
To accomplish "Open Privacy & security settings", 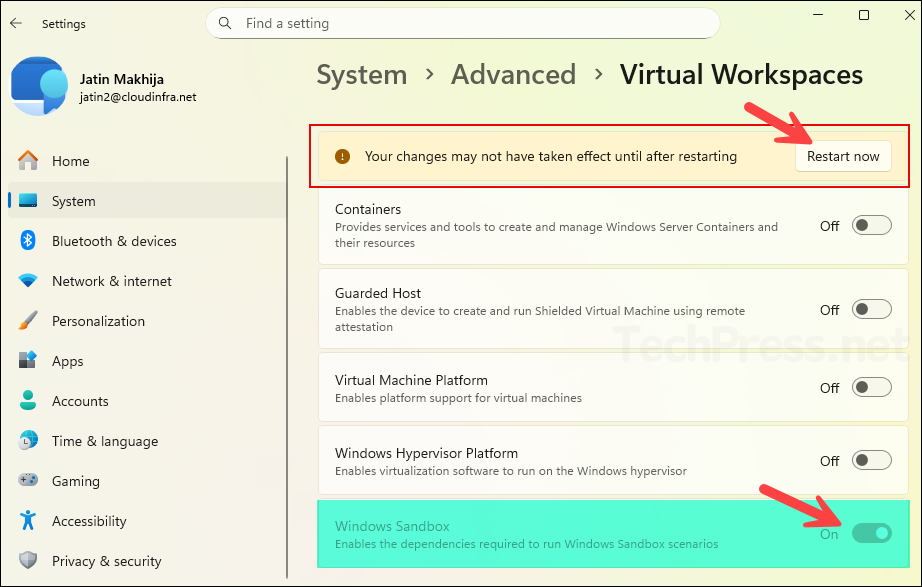I will (x=109, y=560).
